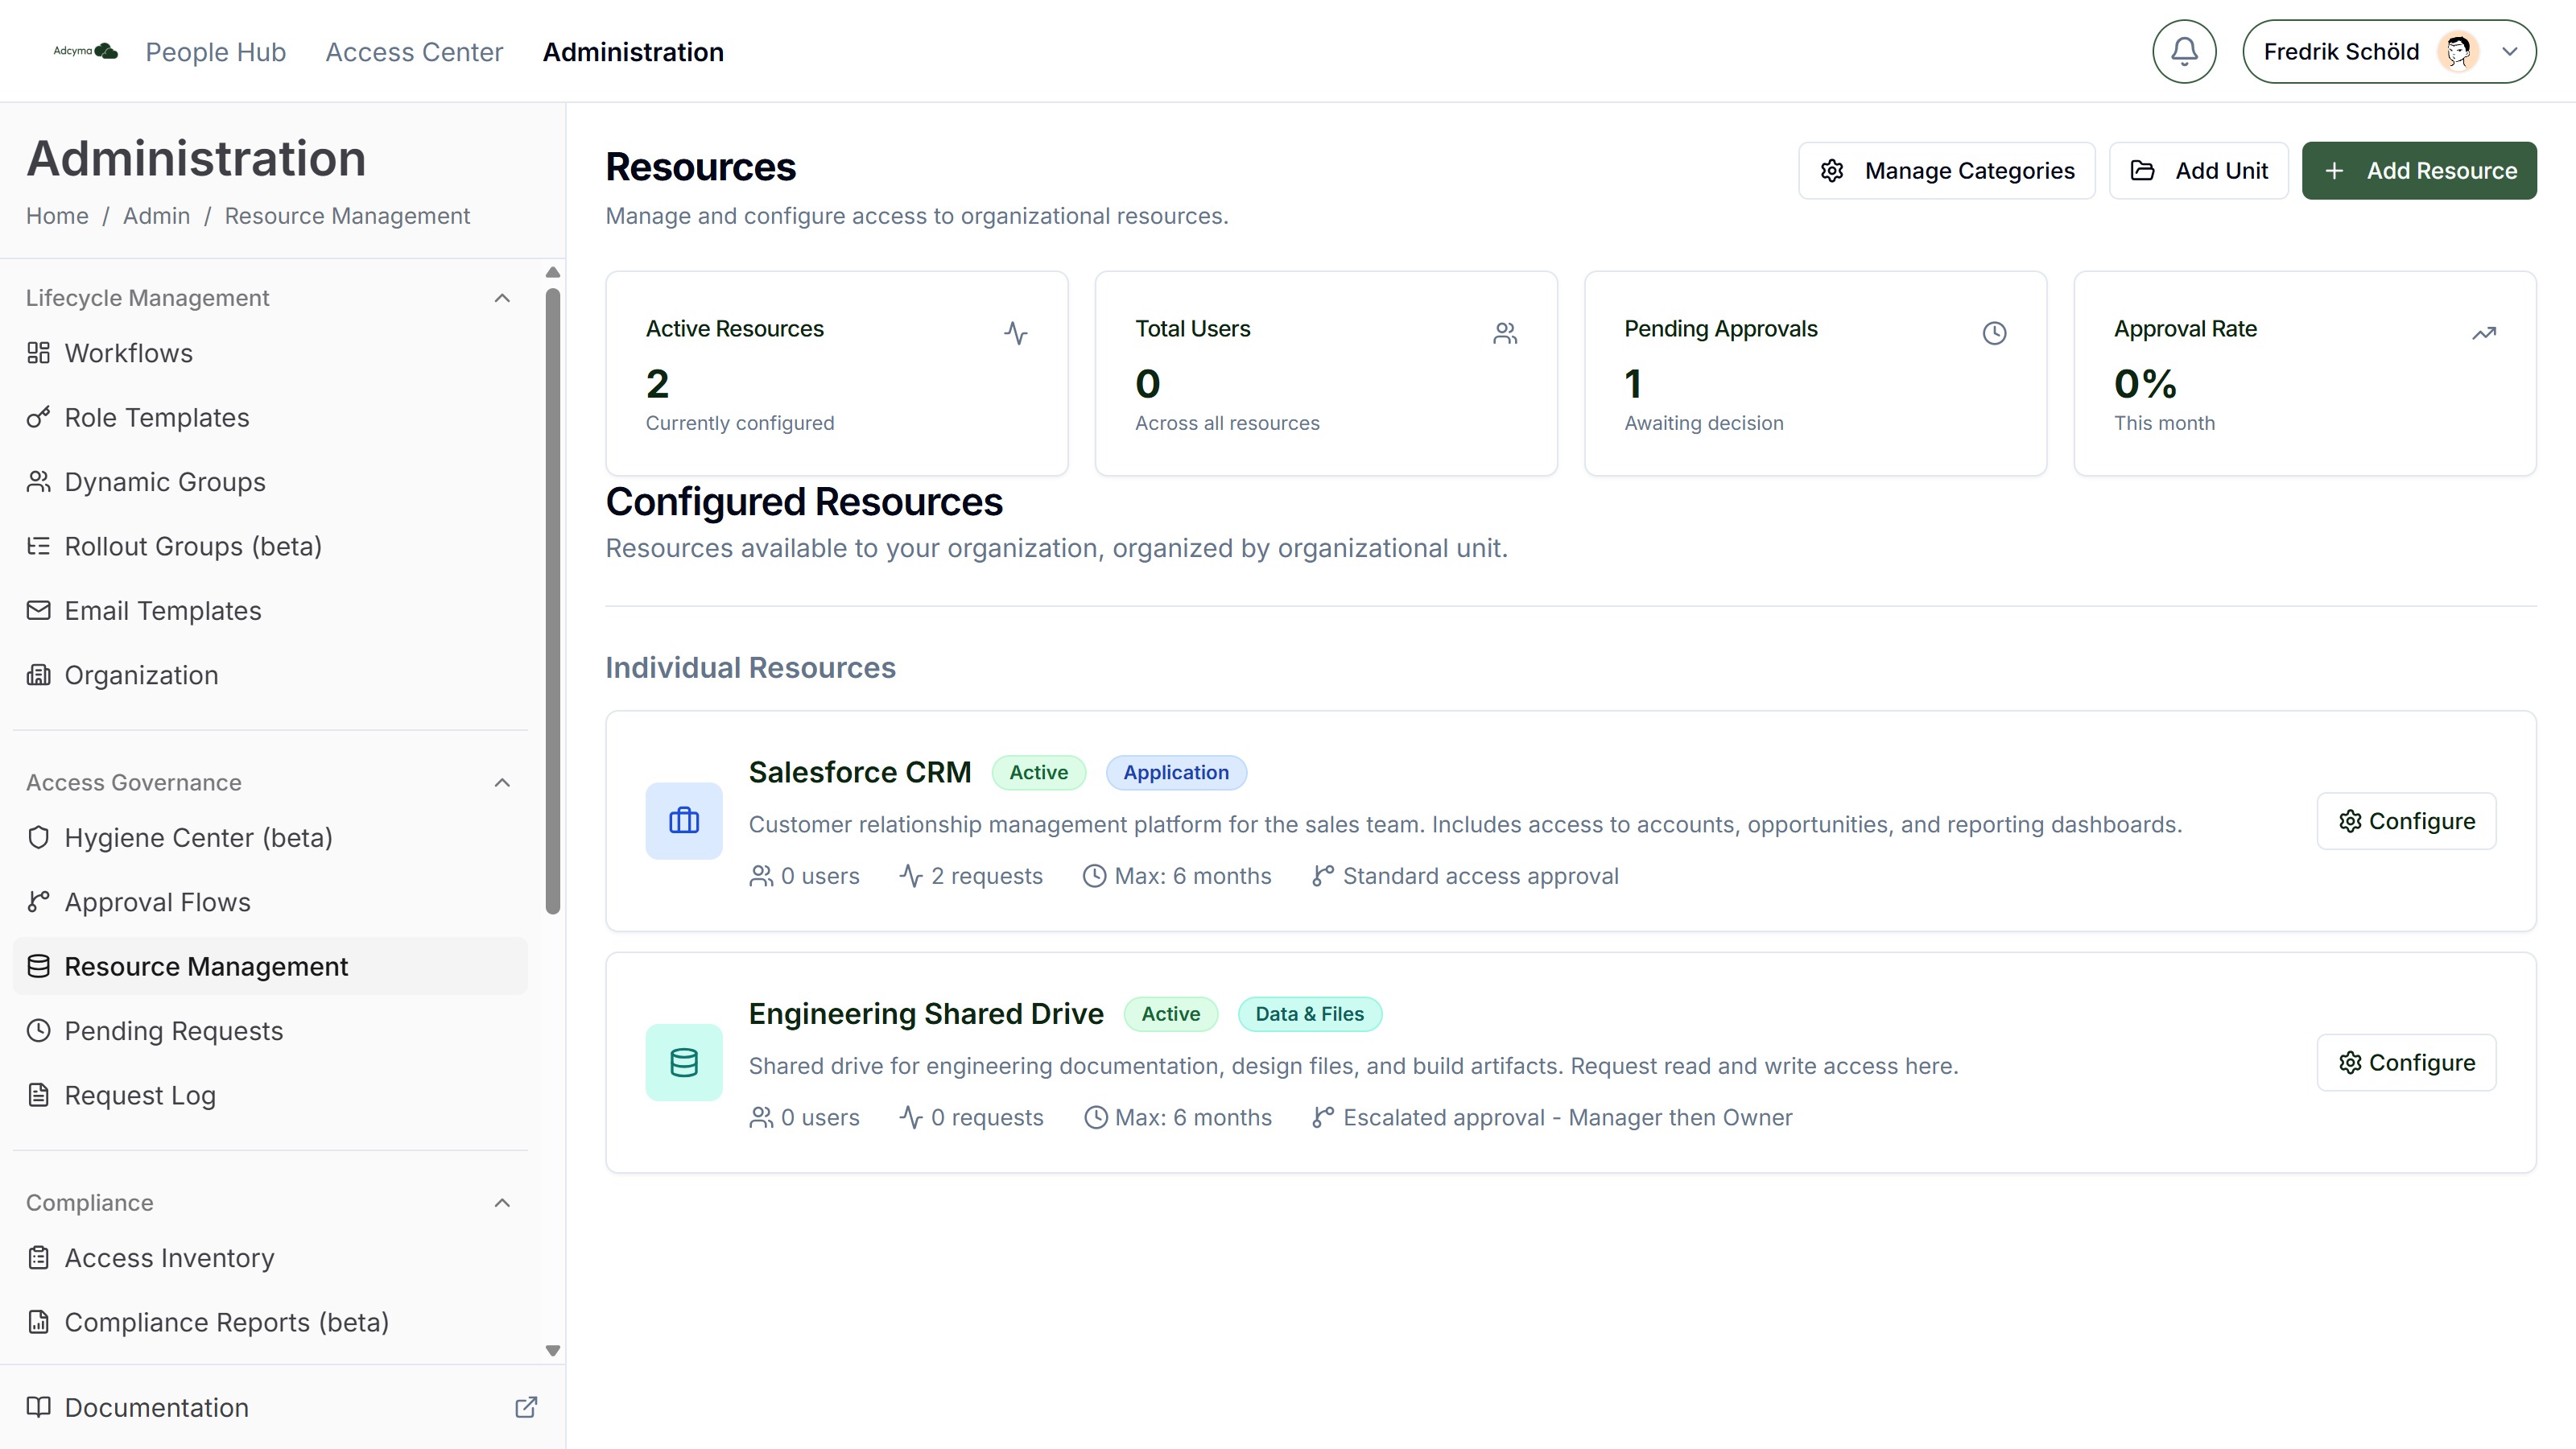The width and height of the screenshot is (2576, 1449).
Task: Open Role Templates page
Action: click(270, 417)
